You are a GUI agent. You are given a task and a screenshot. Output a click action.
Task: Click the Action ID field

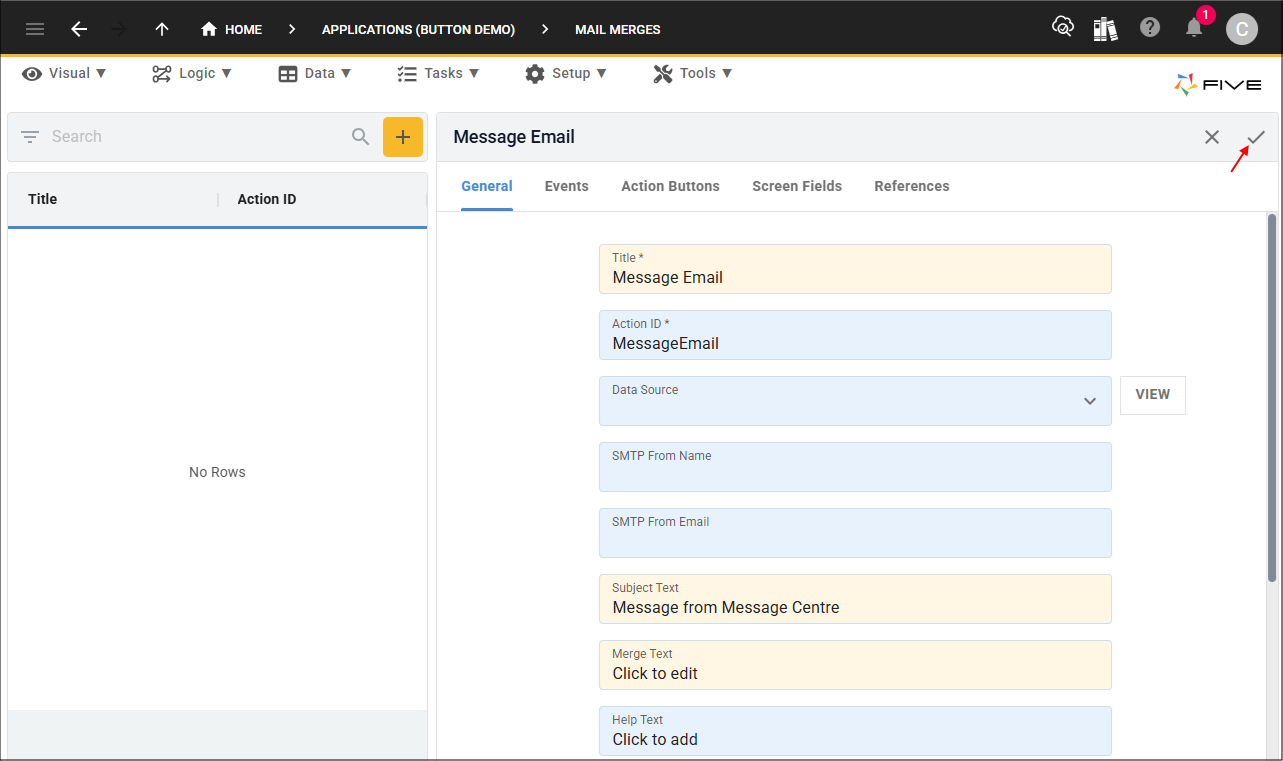855,335
